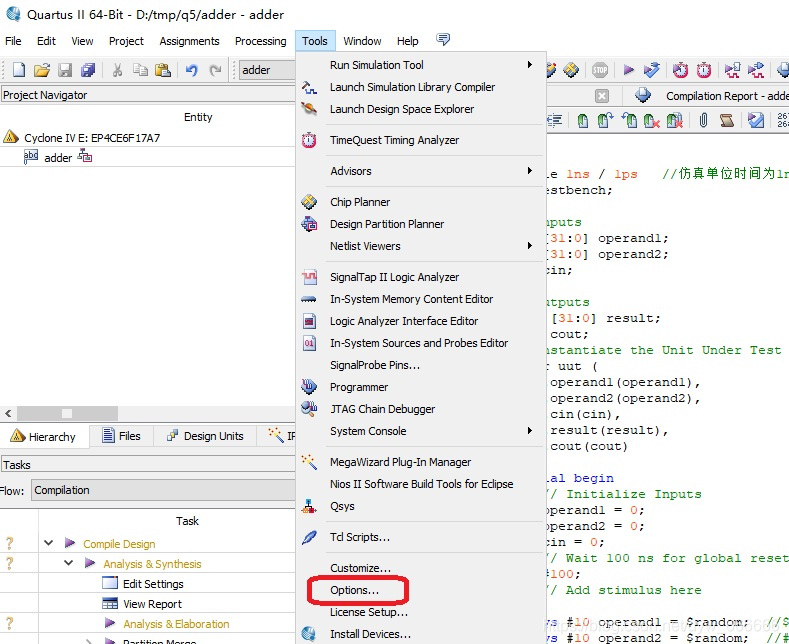Viewport: 789px width, 644px height.
Task: Click the Gate Level Simulation waveform icon
Action: click(756, 69)
